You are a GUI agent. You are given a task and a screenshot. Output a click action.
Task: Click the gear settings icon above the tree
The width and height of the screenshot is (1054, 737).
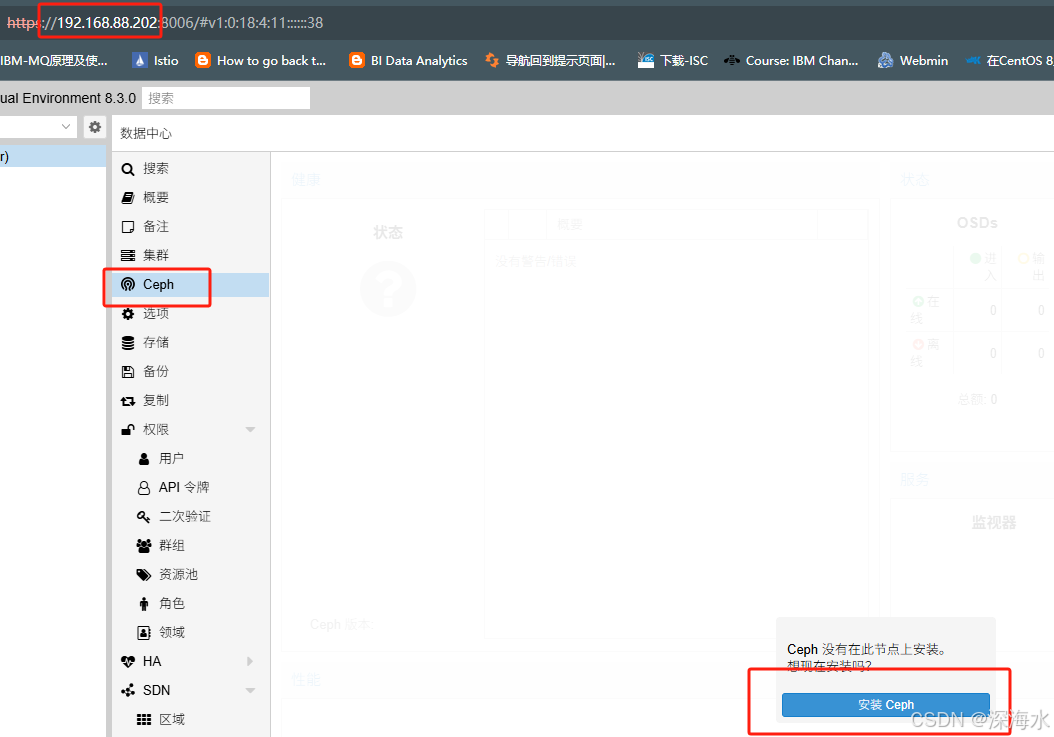95,127
